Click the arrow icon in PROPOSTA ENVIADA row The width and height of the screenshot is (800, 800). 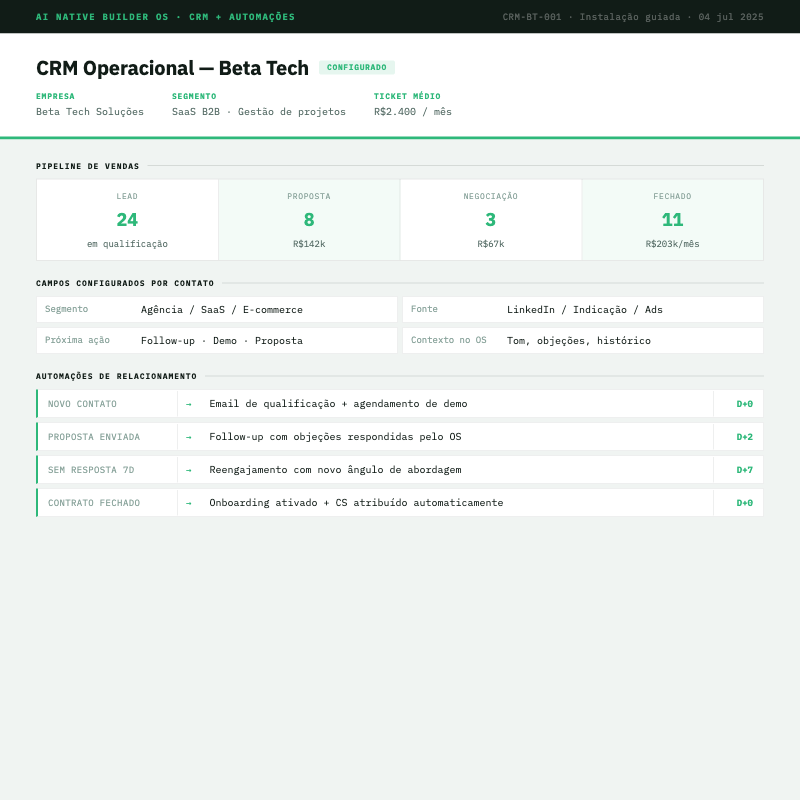pyautogui.click(x=189, y=437)
